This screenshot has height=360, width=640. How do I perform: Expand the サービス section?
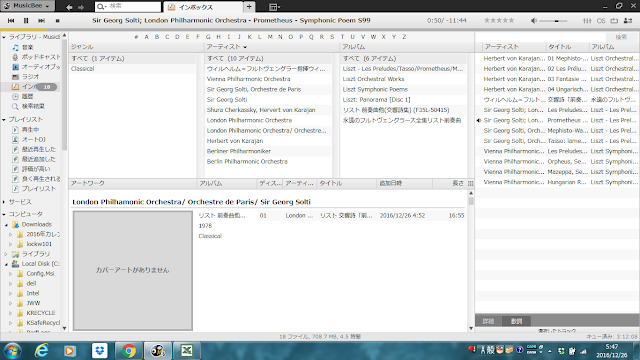(4, 202)
